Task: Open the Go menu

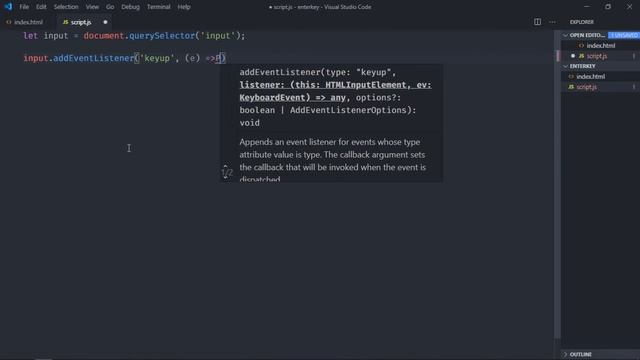Action: 110,7
